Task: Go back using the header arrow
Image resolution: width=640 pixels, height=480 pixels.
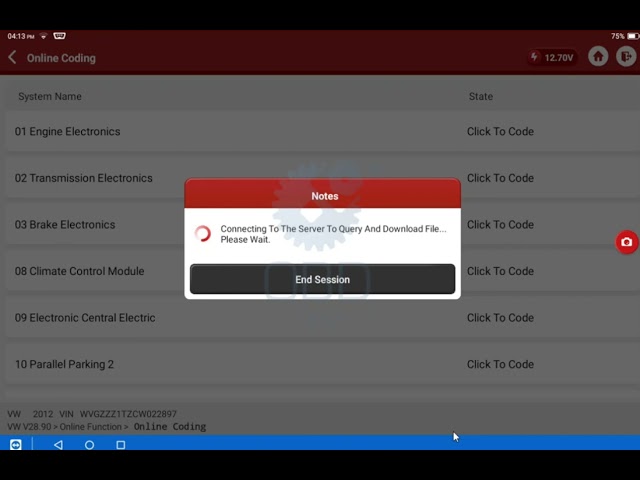Action: [13, 58]
